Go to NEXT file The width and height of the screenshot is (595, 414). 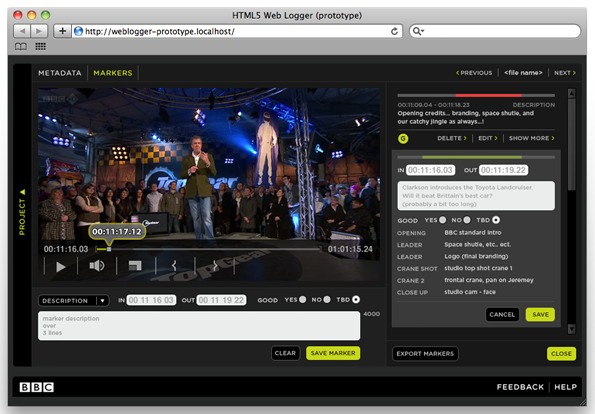point(565,73)
